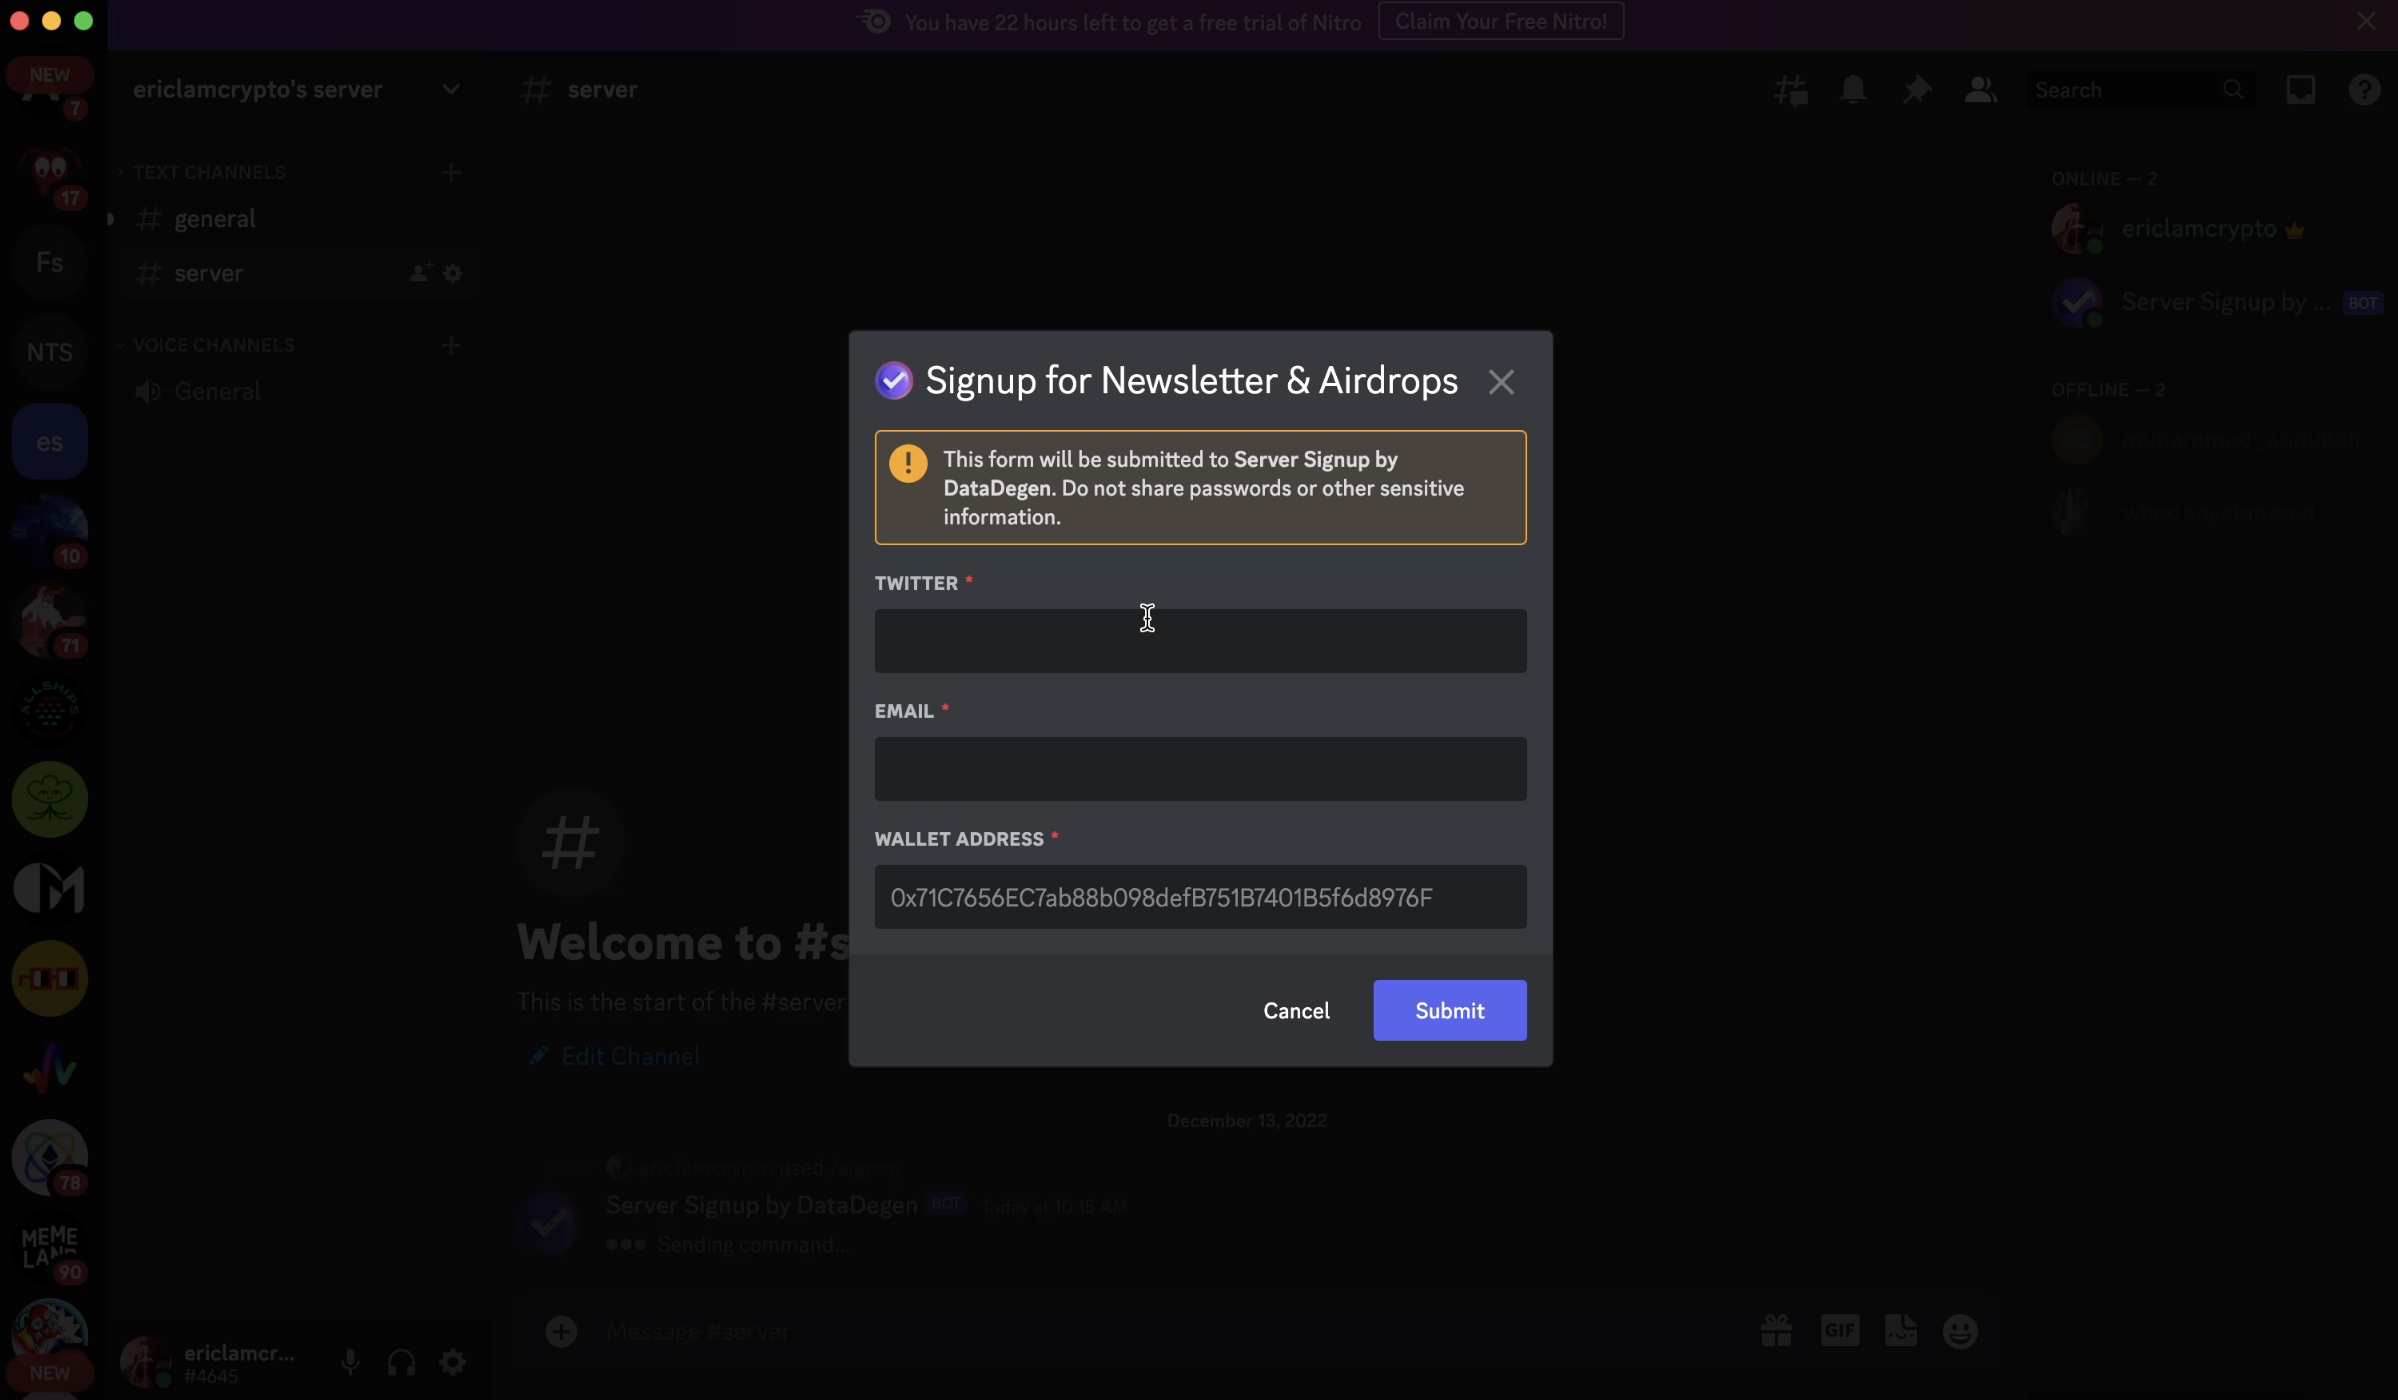Add a new text channel

pyautogui.click(x=451, y=173)
